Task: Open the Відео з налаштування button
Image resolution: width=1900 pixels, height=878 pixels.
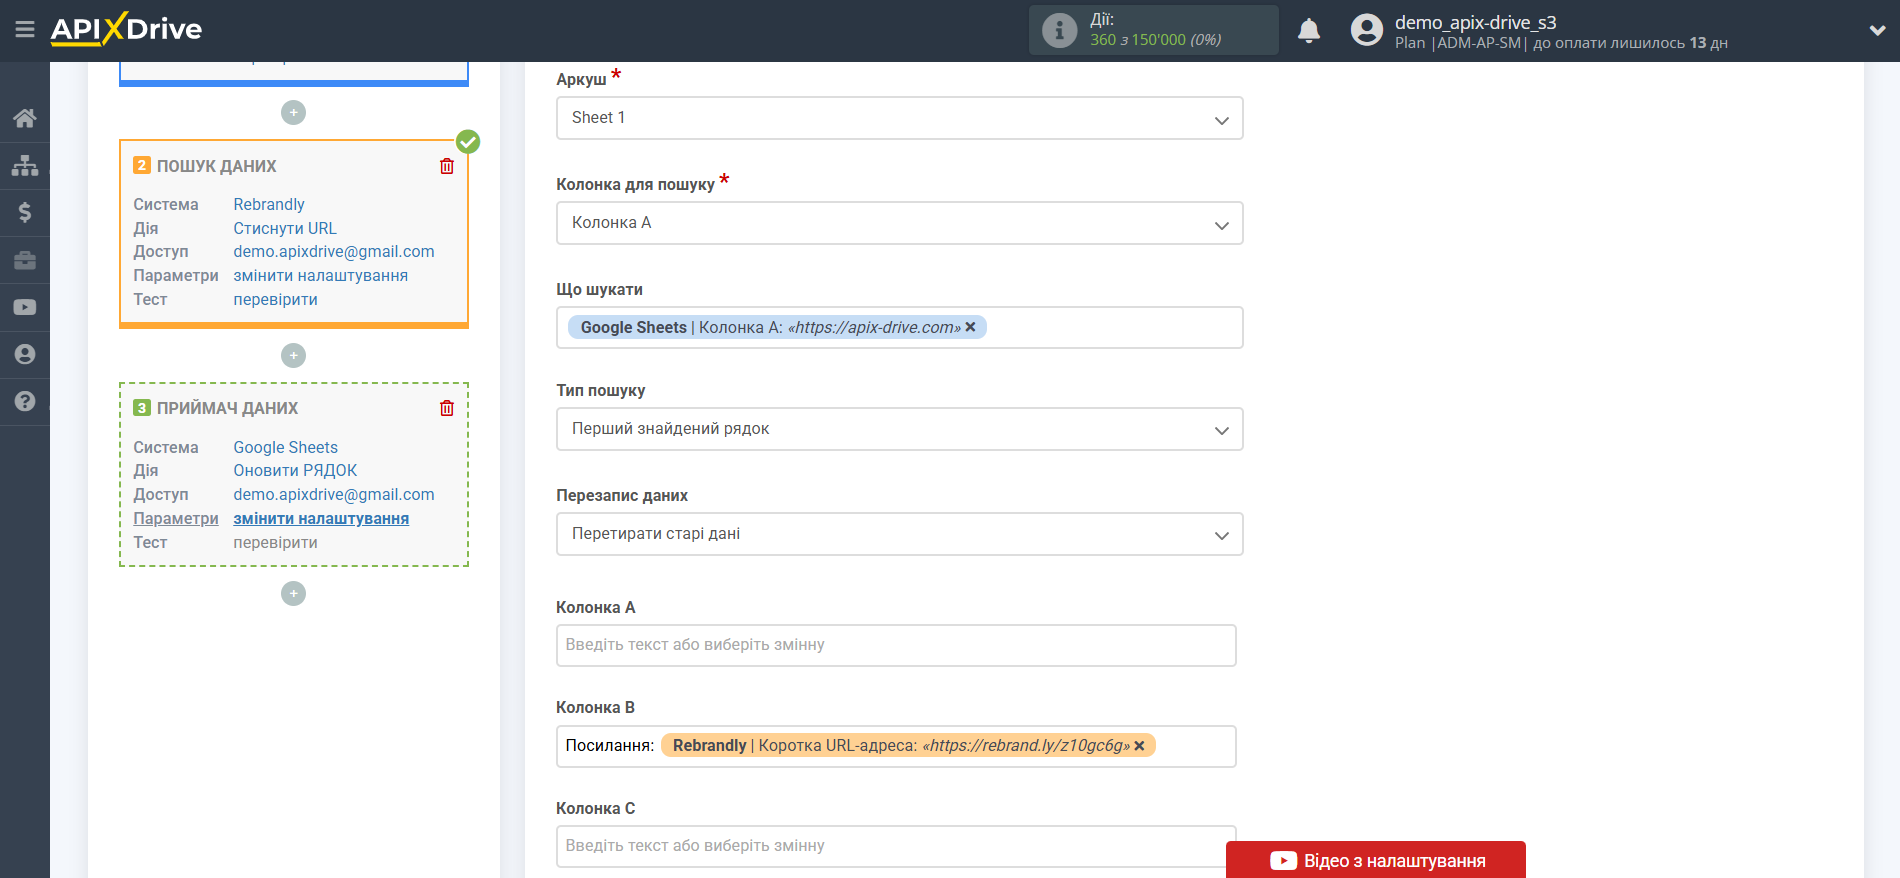Action: 1376,860
